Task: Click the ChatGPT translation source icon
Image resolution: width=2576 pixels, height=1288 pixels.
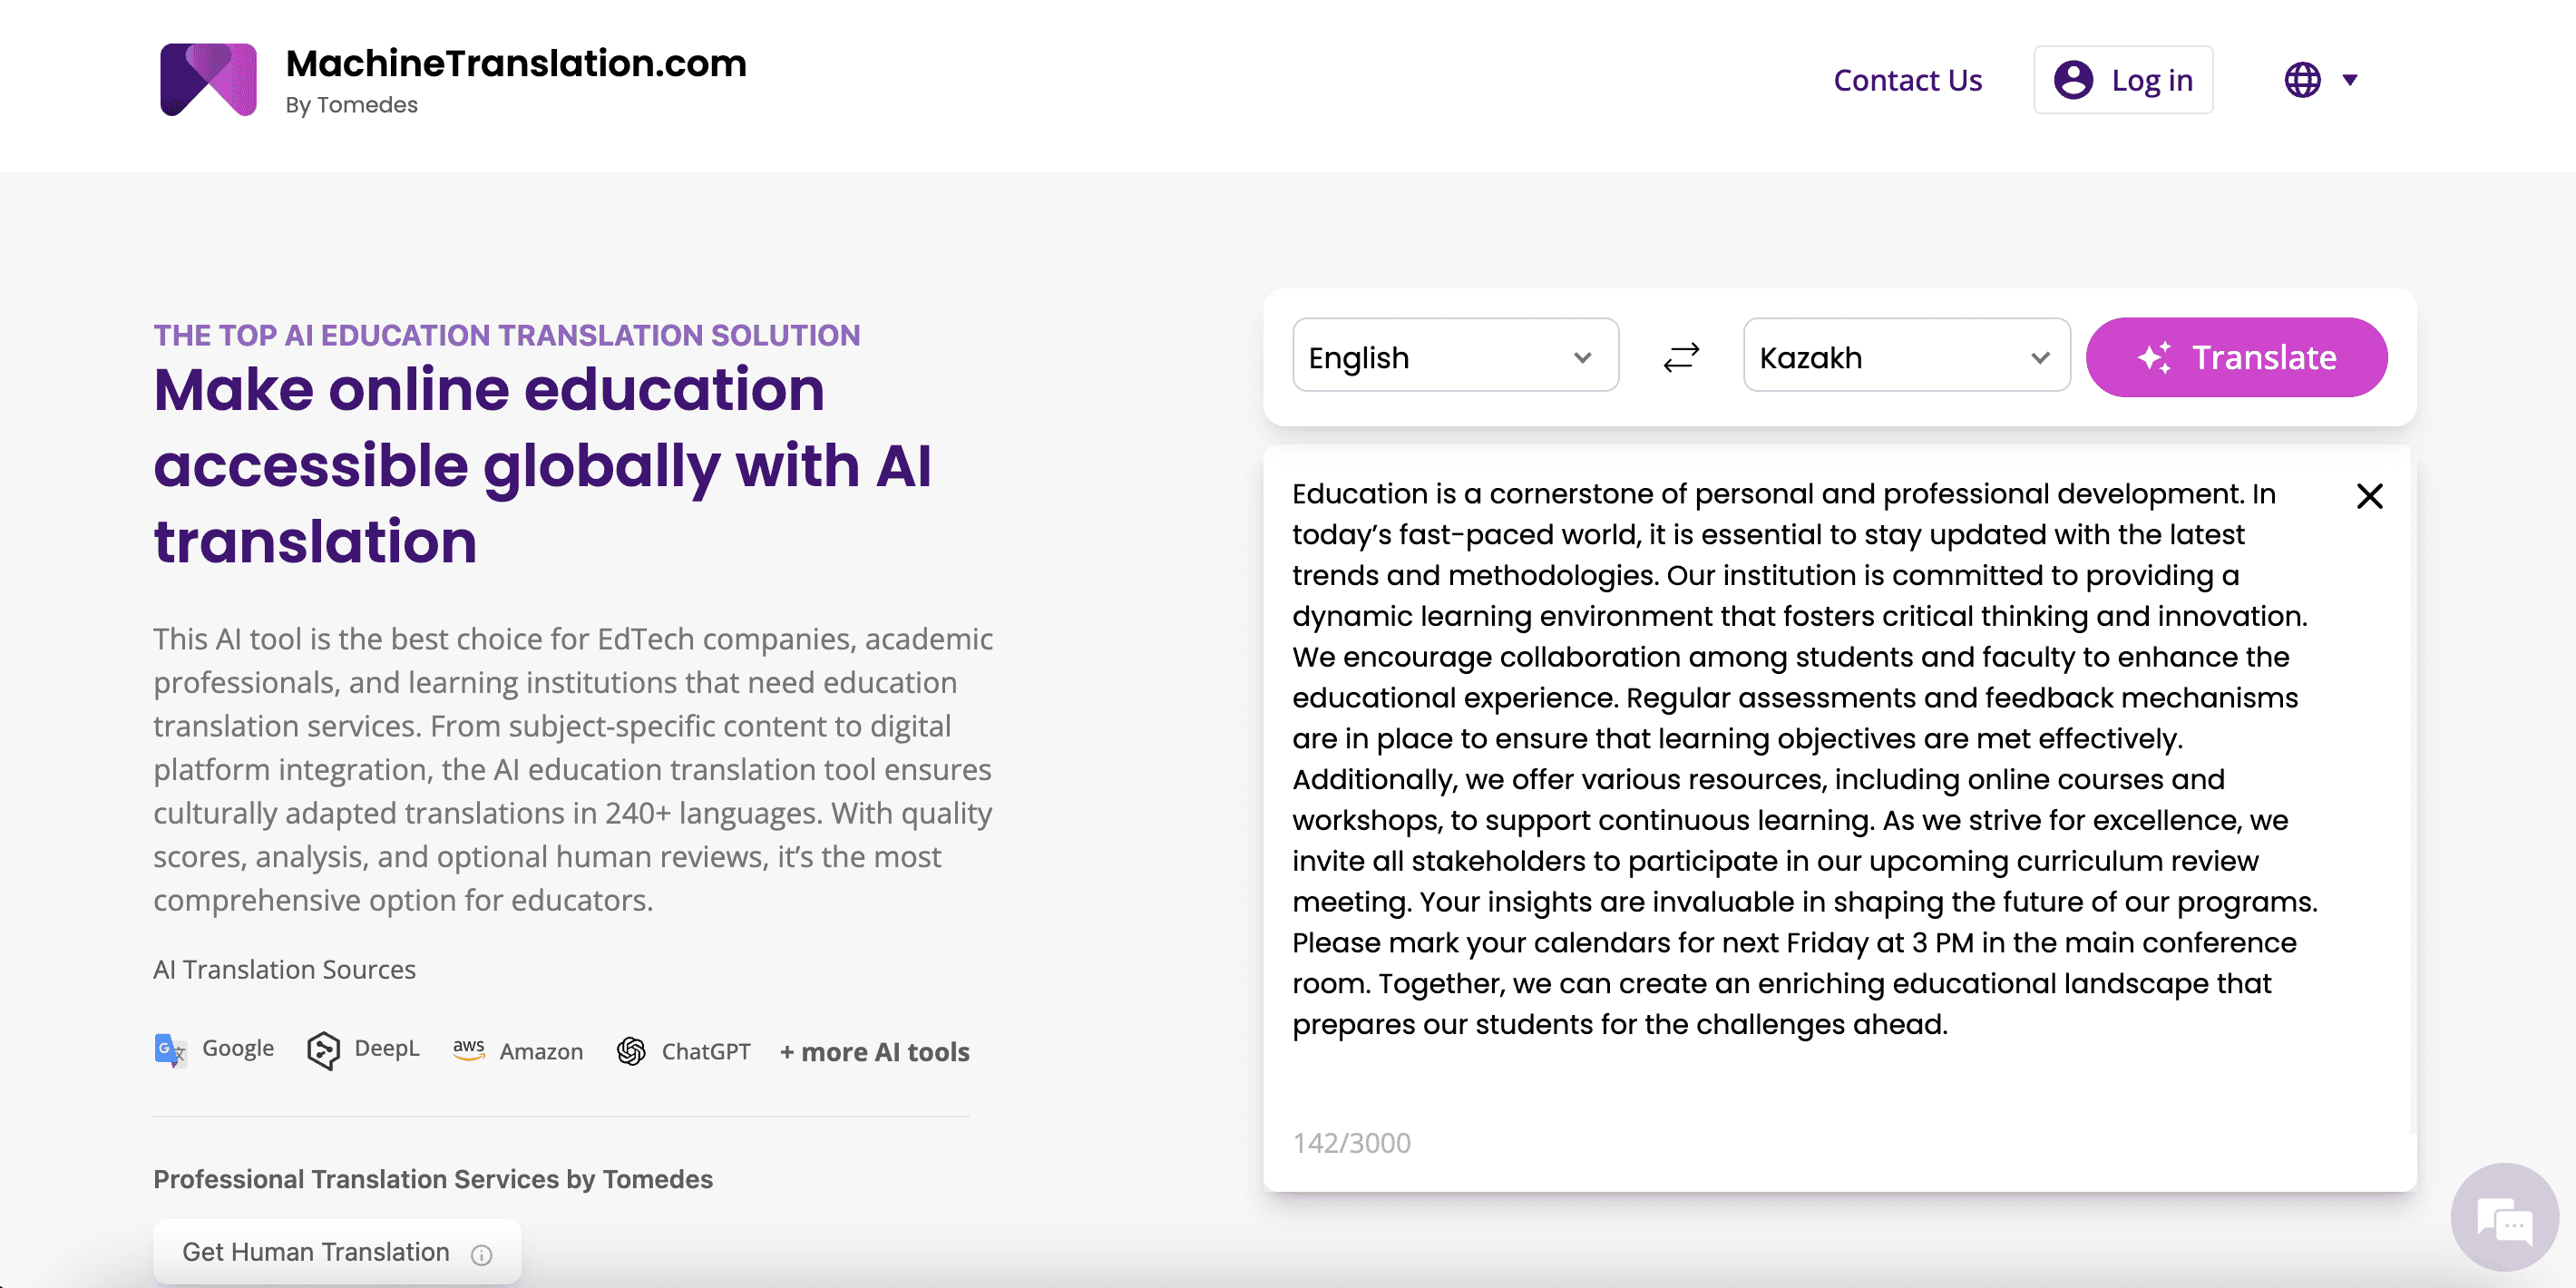Action: coord(631,1051)
